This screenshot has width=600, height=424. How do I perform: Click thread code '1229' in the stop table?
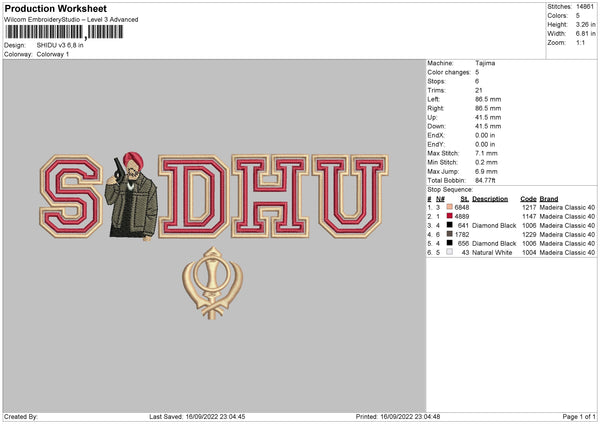pos(529,234)
